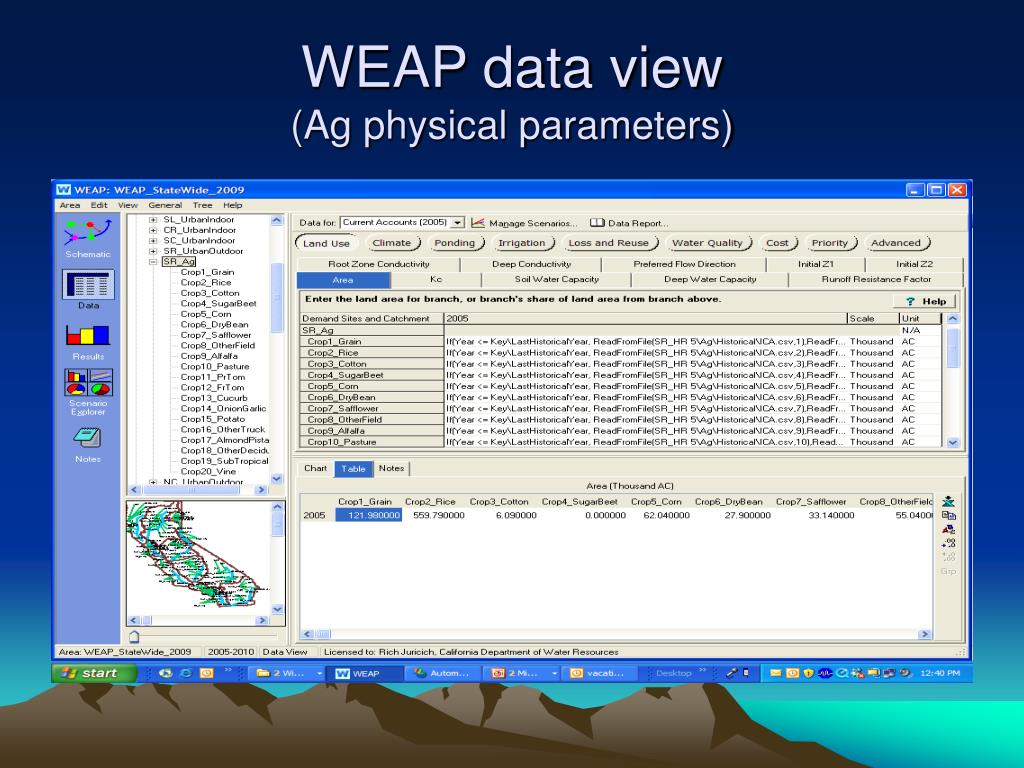
Task: Select the Cost category button
Action: click(x=778, y=243)
